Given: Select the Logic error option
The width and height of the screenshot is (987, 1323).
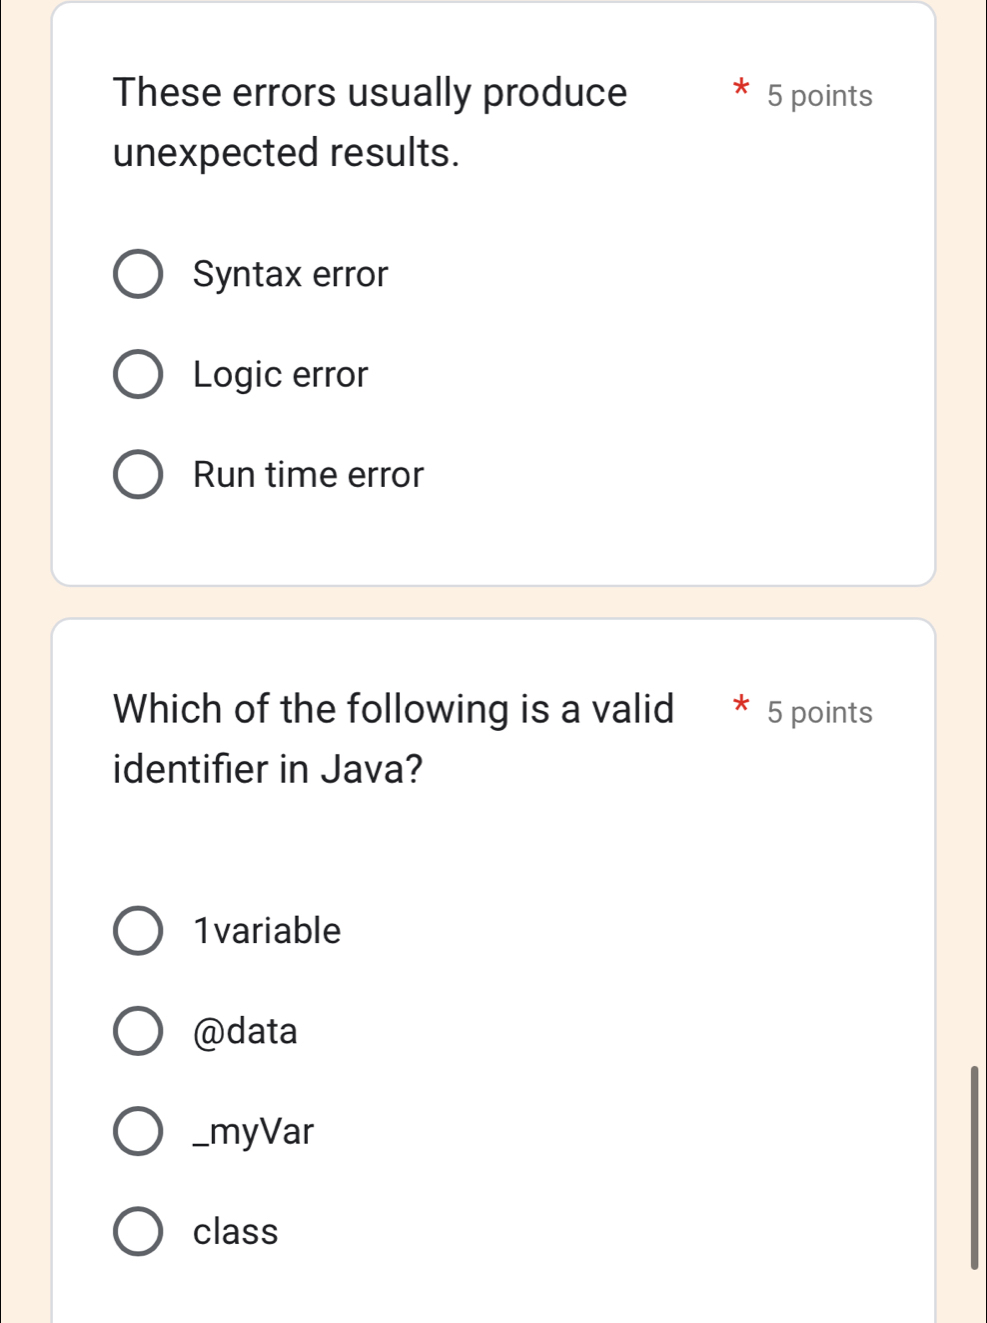Looking at the screenshot, I should [x=139, y=375].
